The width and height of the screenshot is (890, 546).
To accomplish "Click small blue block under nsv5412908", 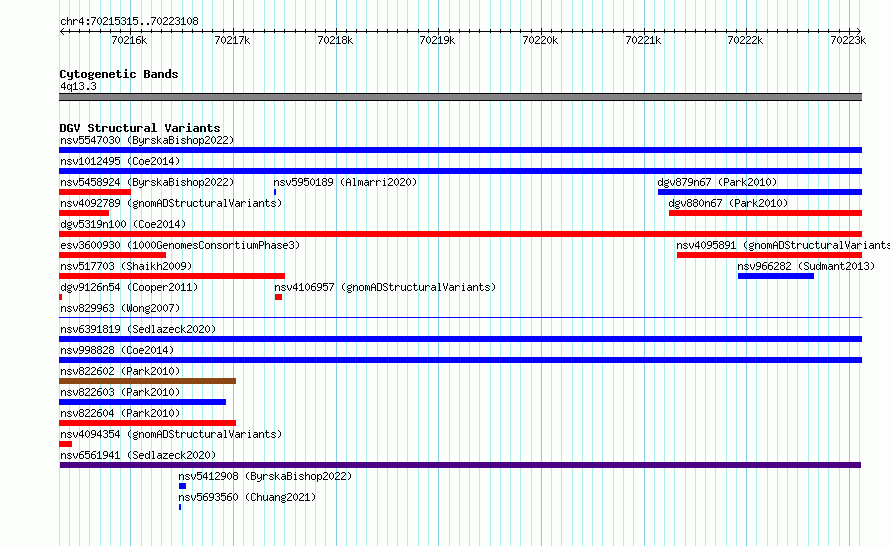I will [x=182, y=486].
